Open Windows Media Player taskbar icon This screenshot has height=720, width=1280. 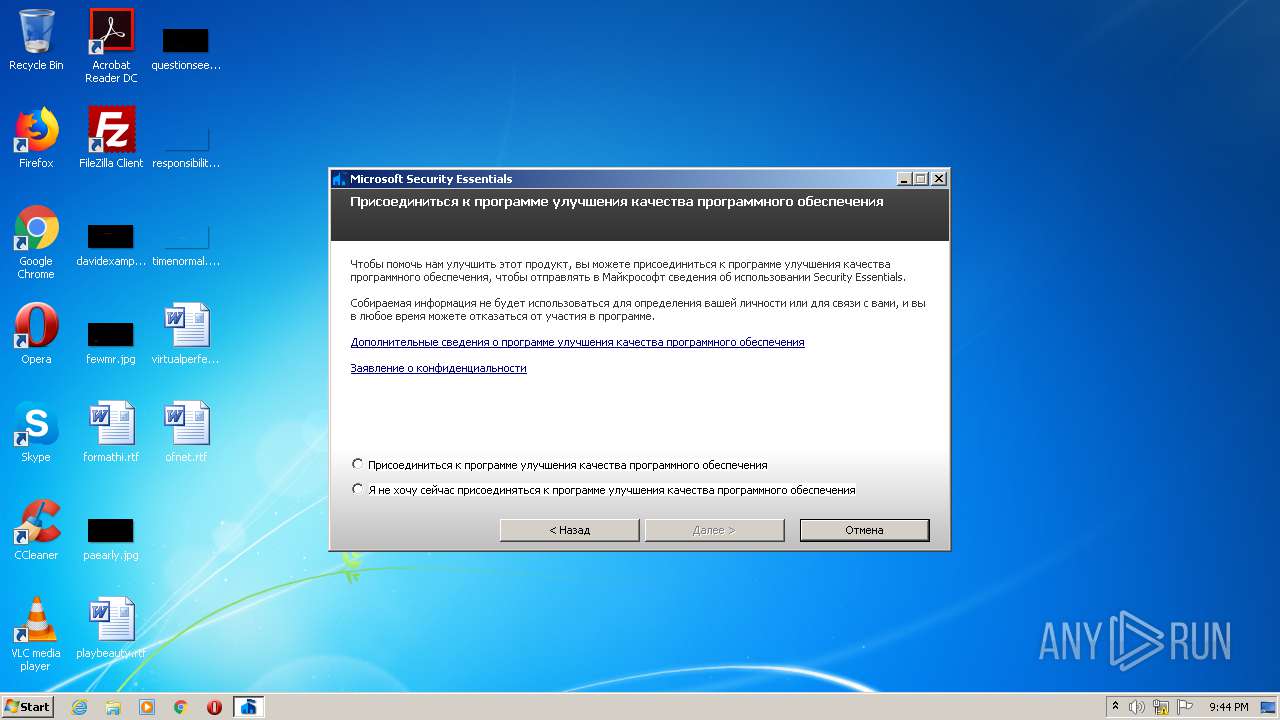pyautogui.click(x=147, y=707)
